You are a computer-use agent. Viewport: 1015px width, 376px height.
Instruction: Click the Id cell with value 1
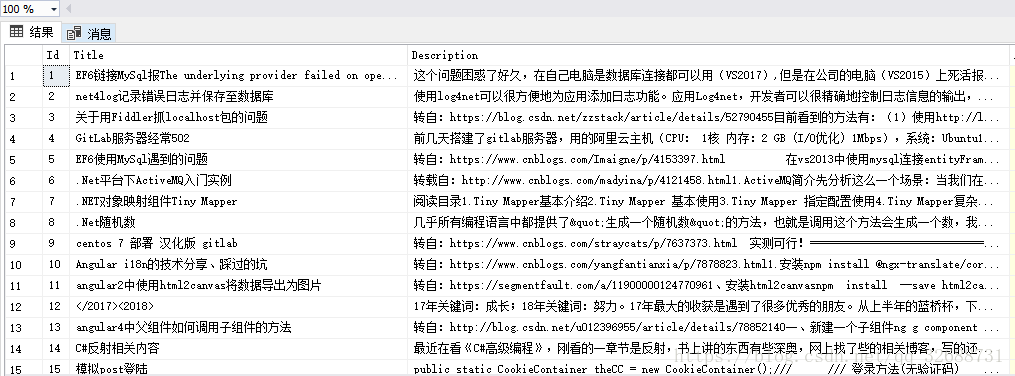coord(56,75)
